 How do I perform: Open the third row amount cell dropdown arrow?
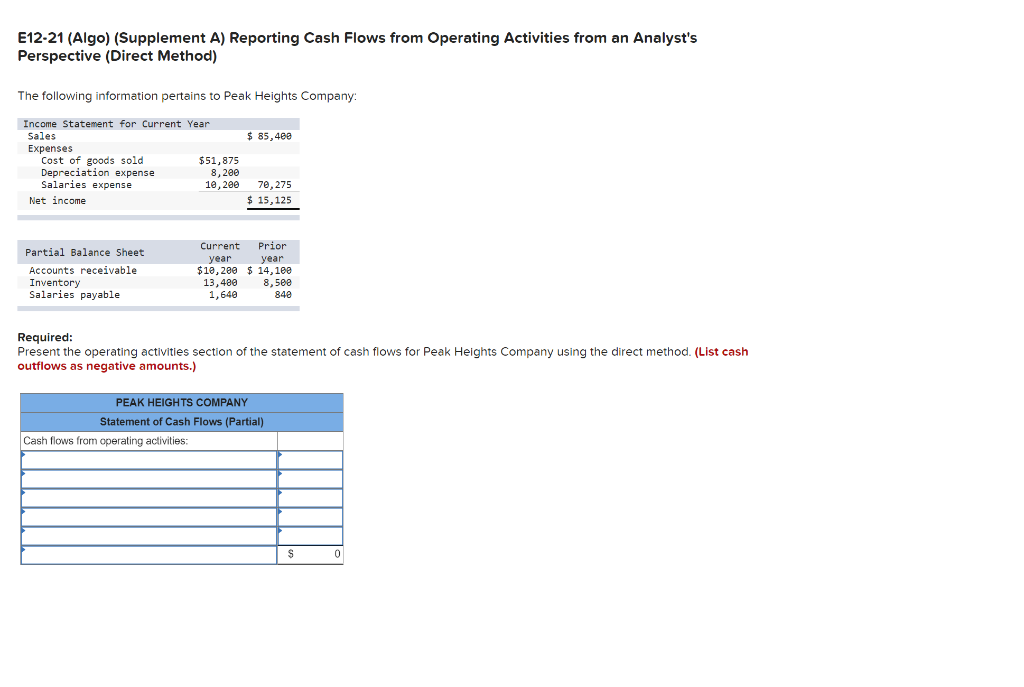280,493
